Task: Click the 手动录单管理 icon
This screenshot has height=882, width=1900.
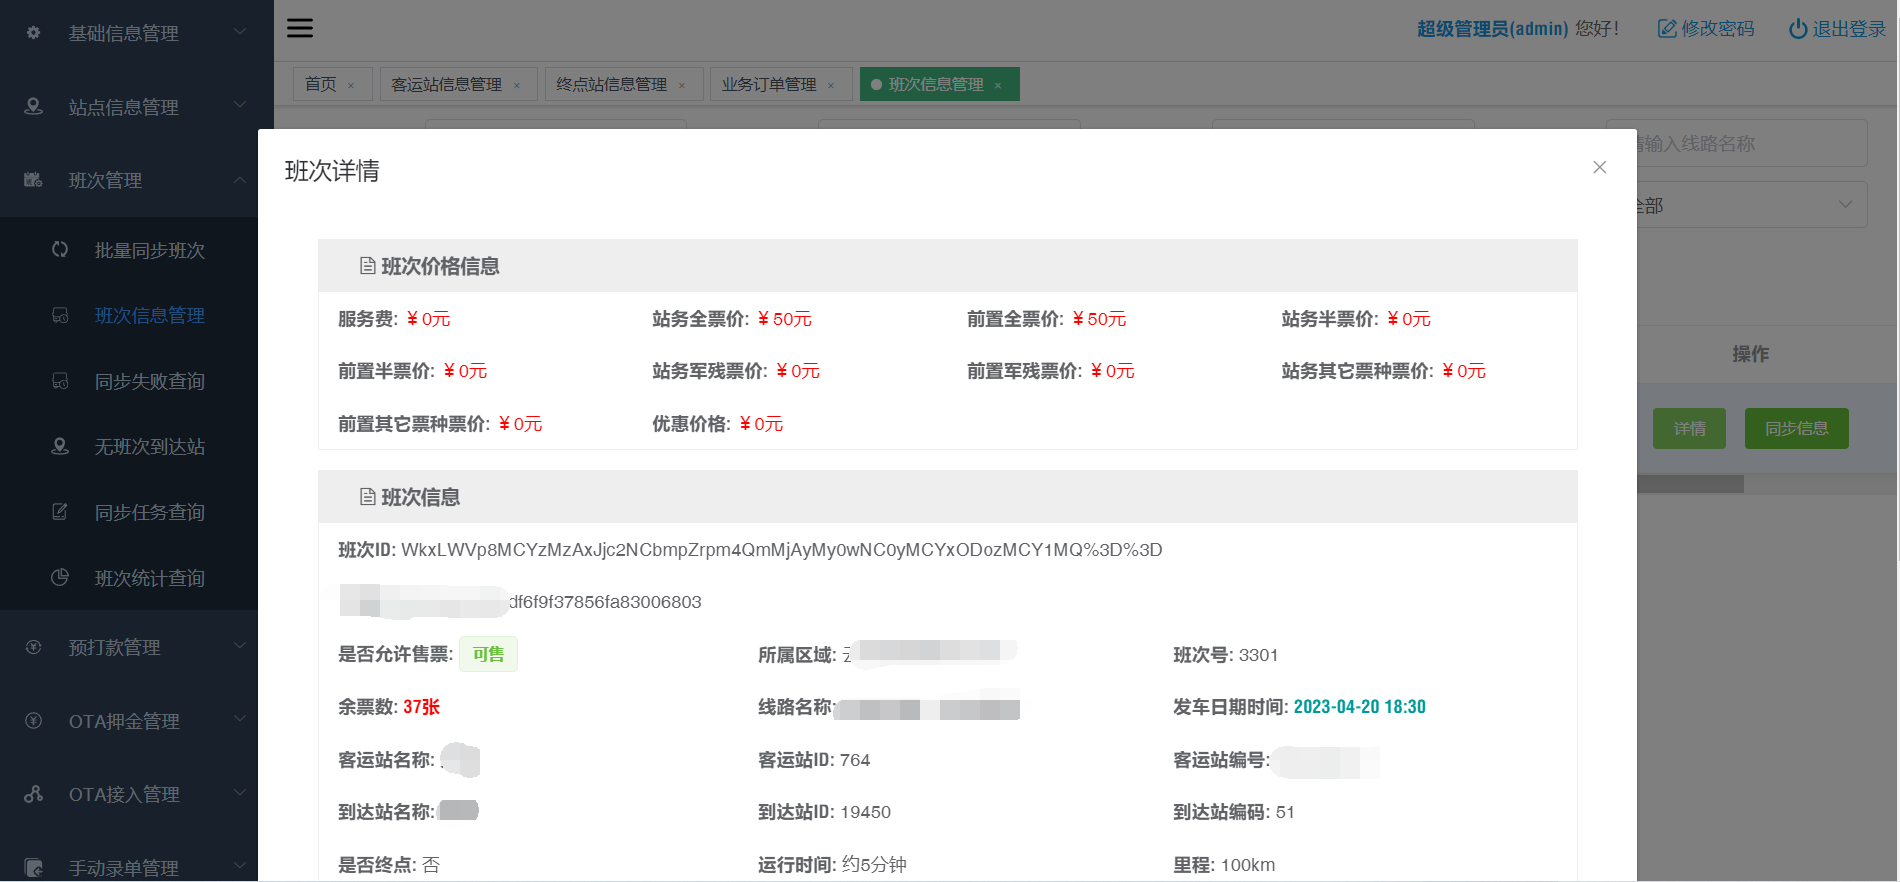Action: point(33,867)
